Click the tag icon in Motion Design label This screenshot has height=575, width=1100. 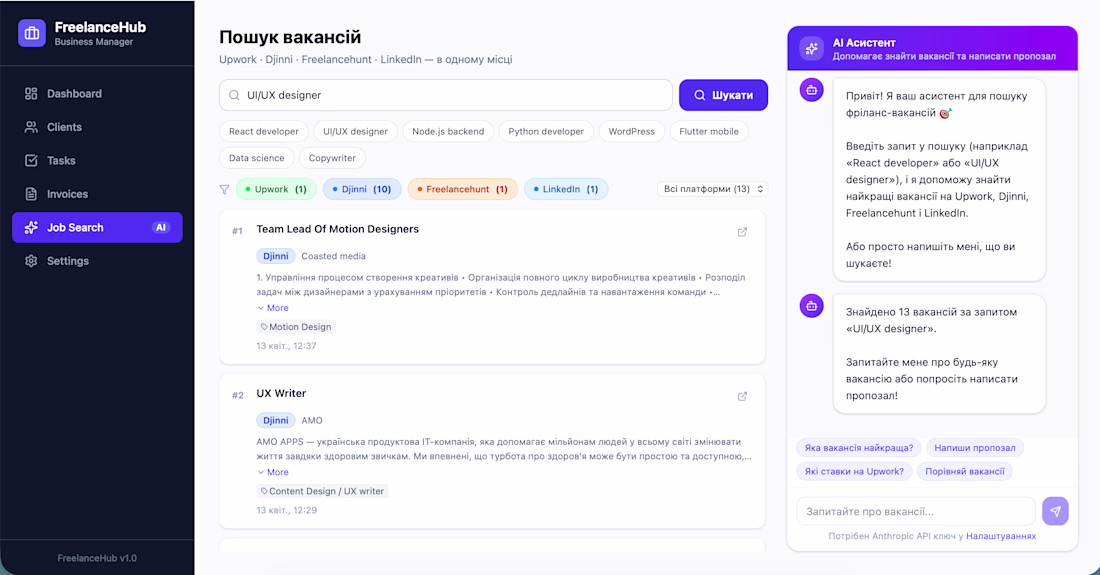coord(264,327)
